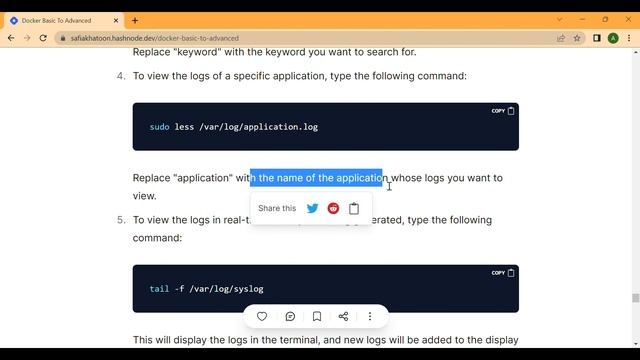Viewport: 640px width, 360px height.
Task: Open the article share options
Action: pos(343,316)
